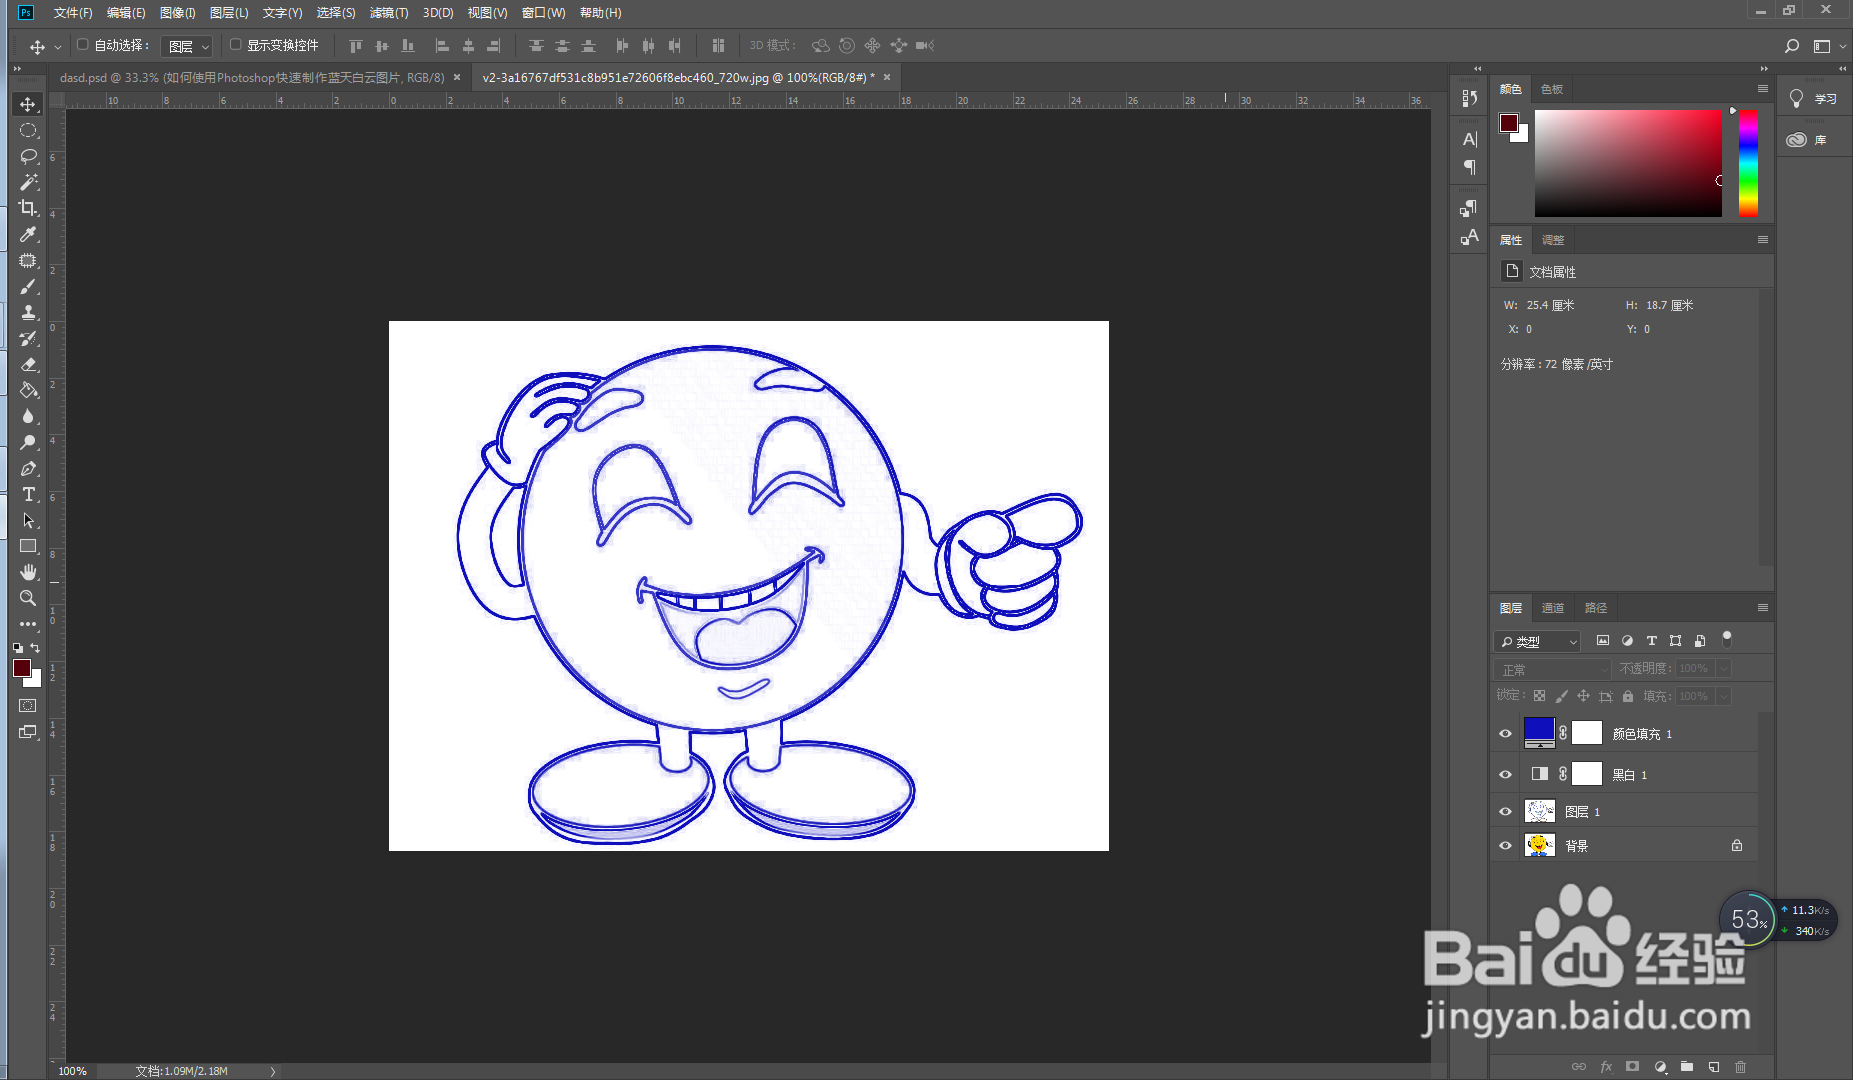Screen dimensions: 1853x1080
Task: Select the Crop tool
Action: [x=28, y=208]
